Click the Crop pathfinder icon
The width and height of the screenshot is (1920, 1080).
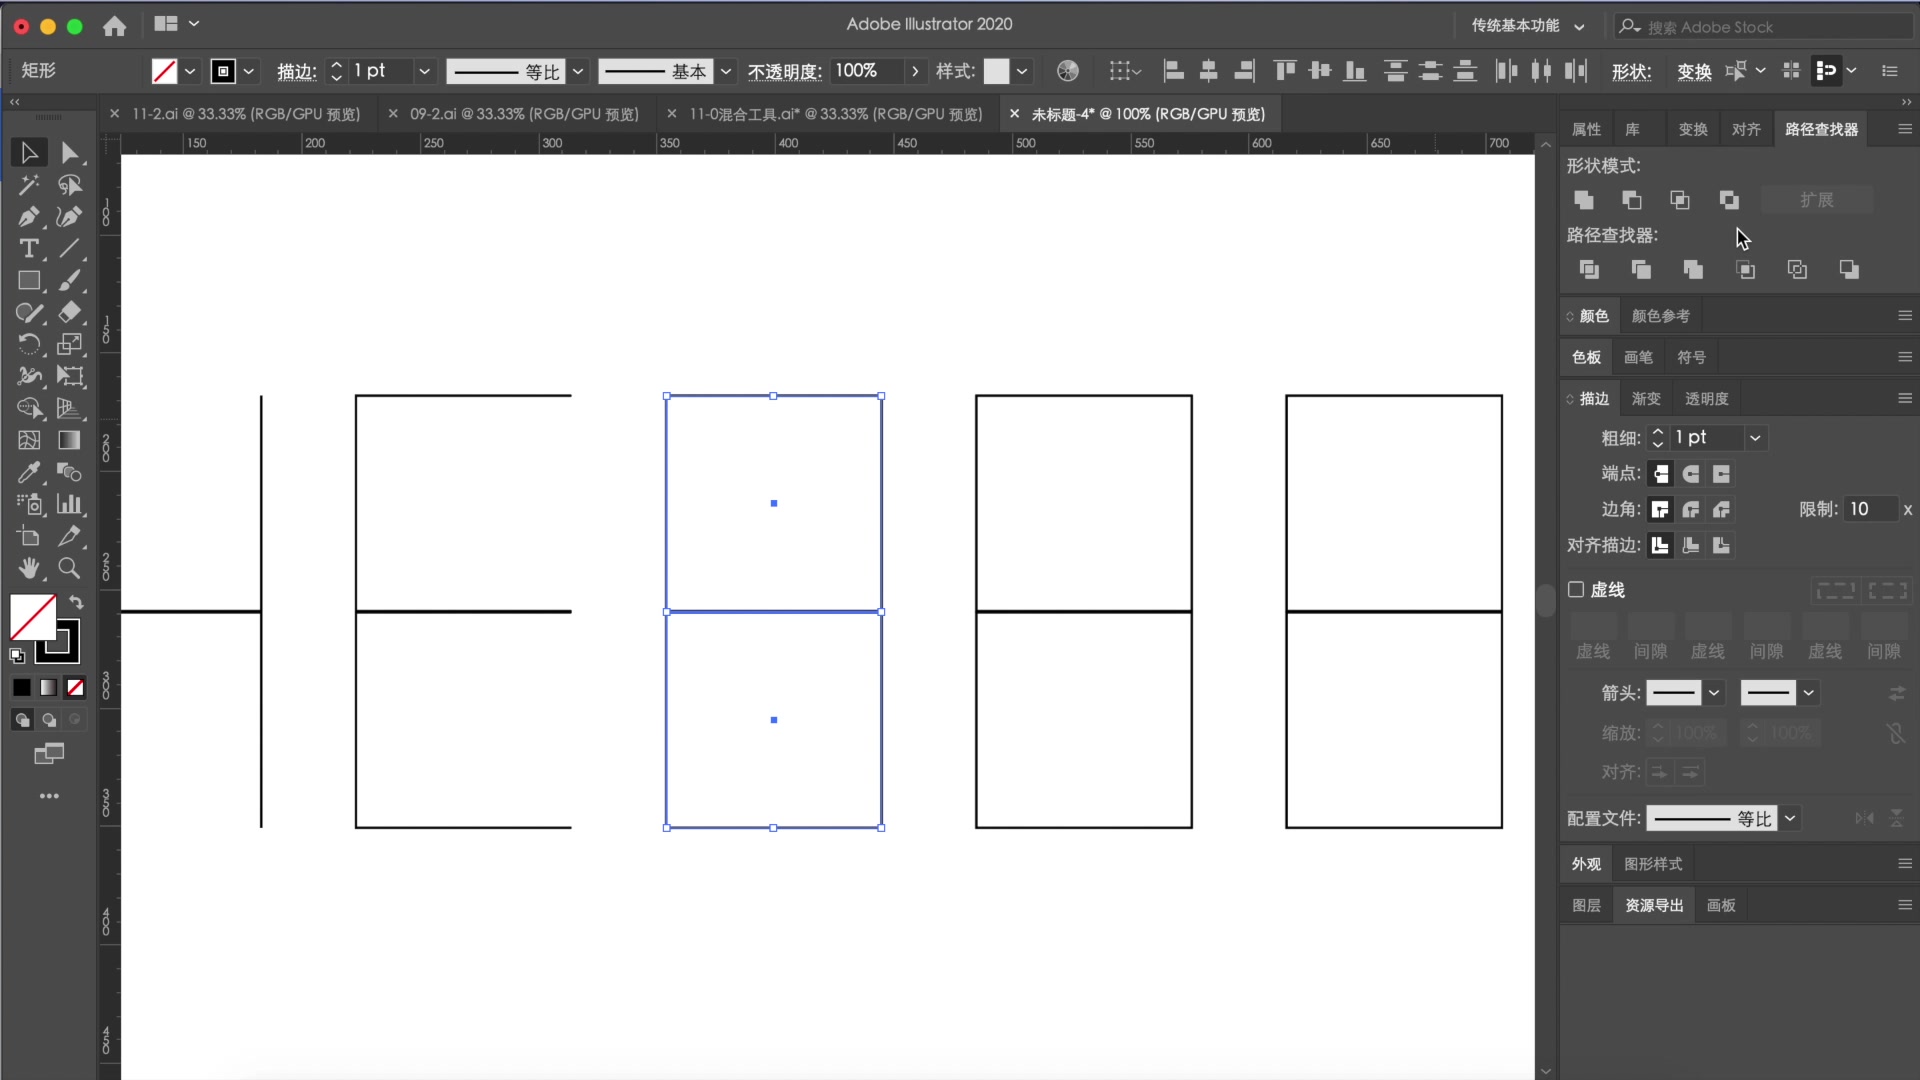coord(1746,270)
